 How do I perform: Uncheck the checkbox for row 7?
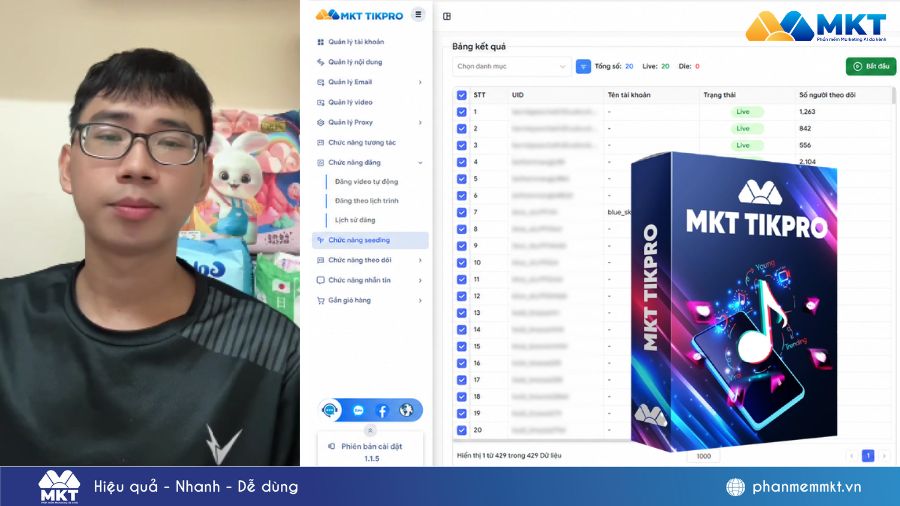pyautogui.click(x=461, y=212)
